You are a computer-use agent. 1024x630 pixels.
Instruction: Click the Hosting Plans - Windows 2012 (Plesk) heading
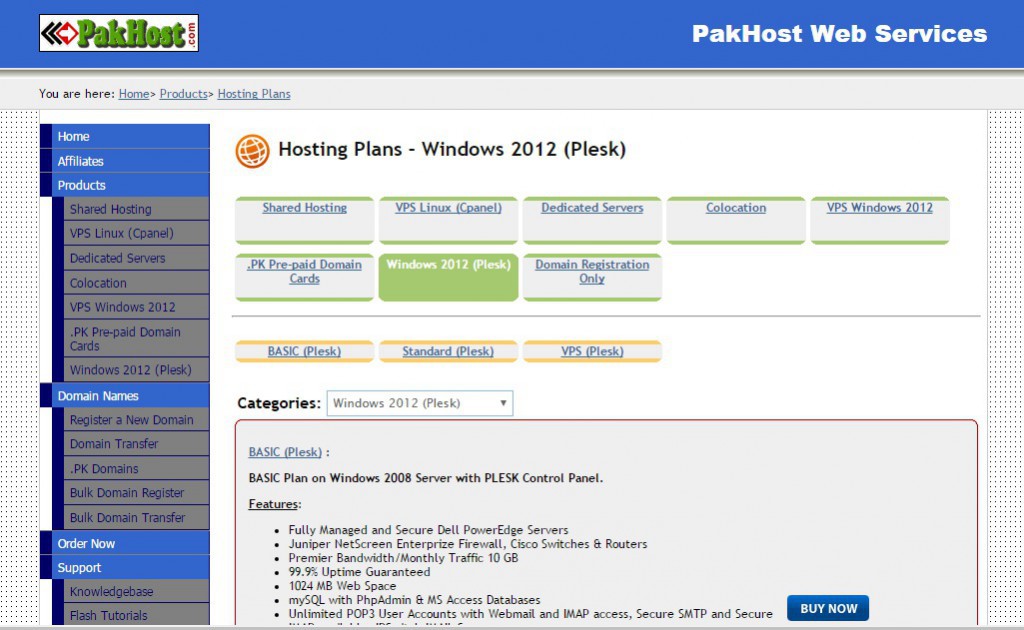pos(452,150)
